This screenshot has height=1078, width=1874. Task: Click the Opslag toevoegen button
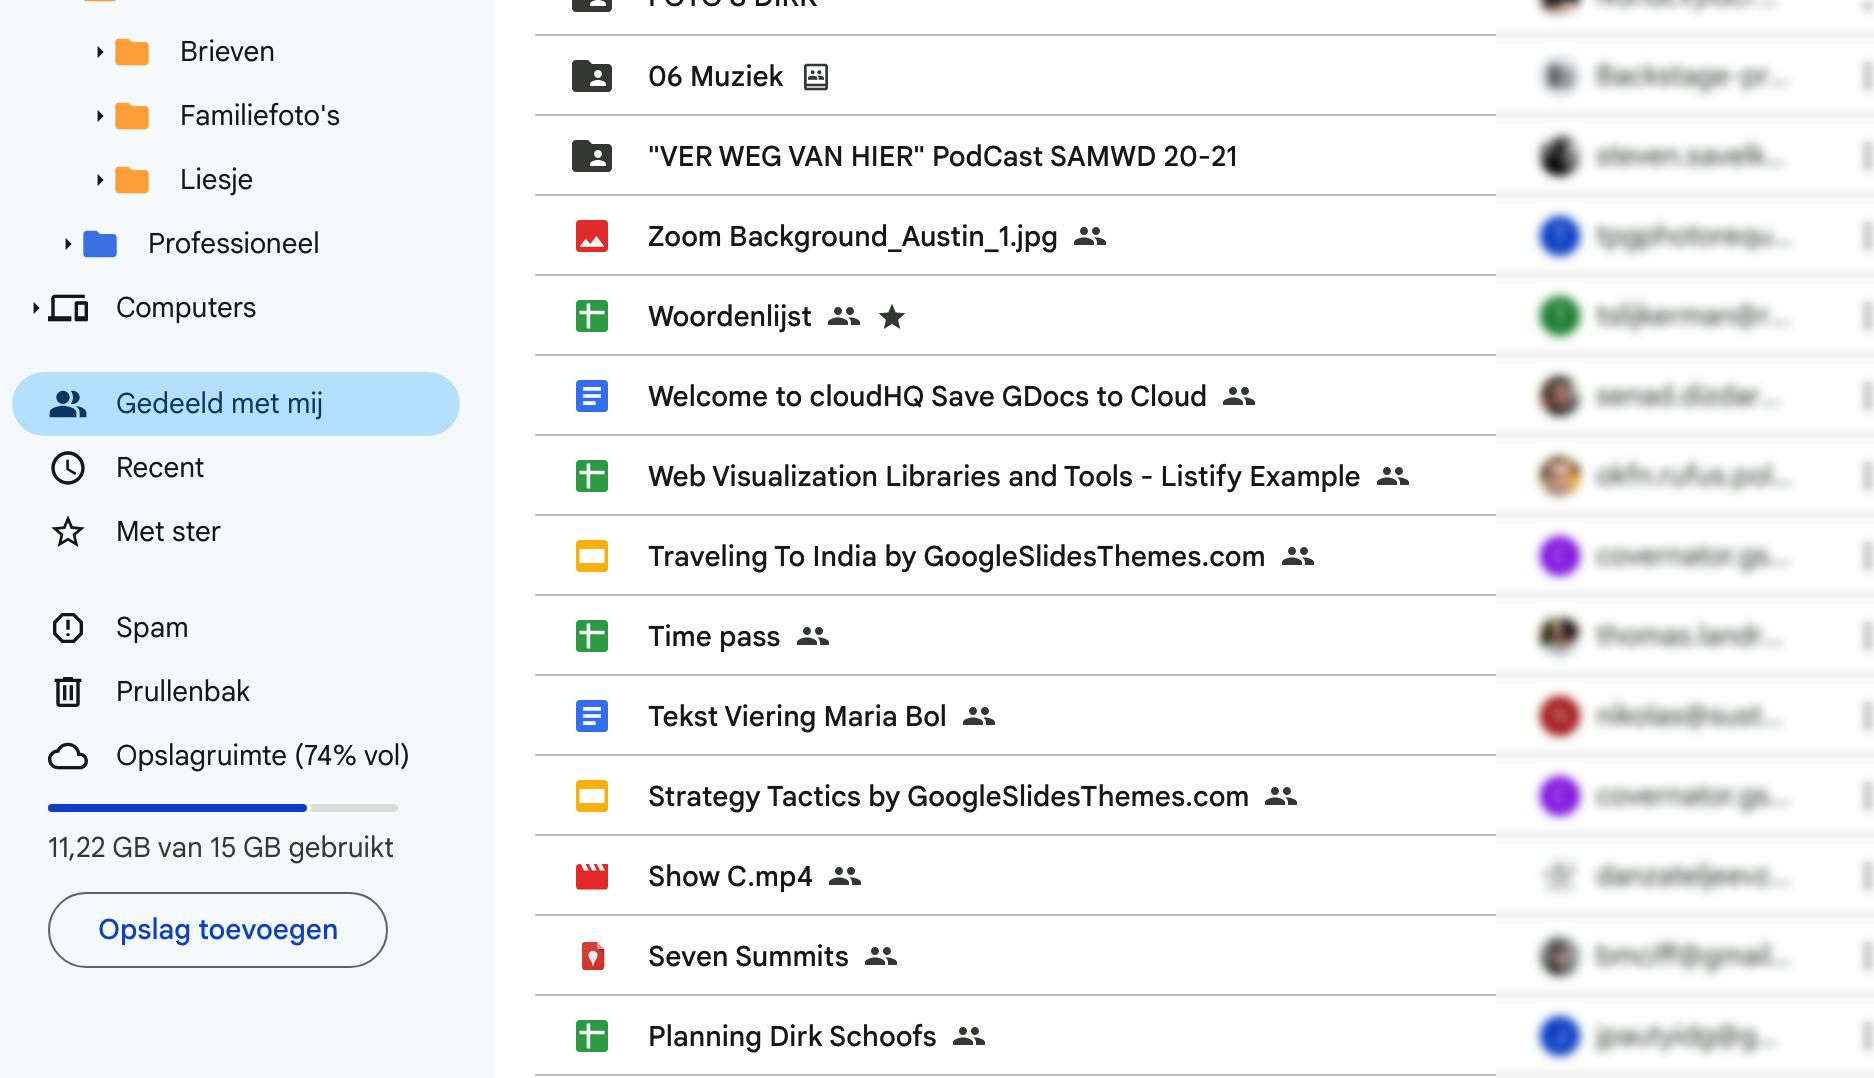click(218, 930)
